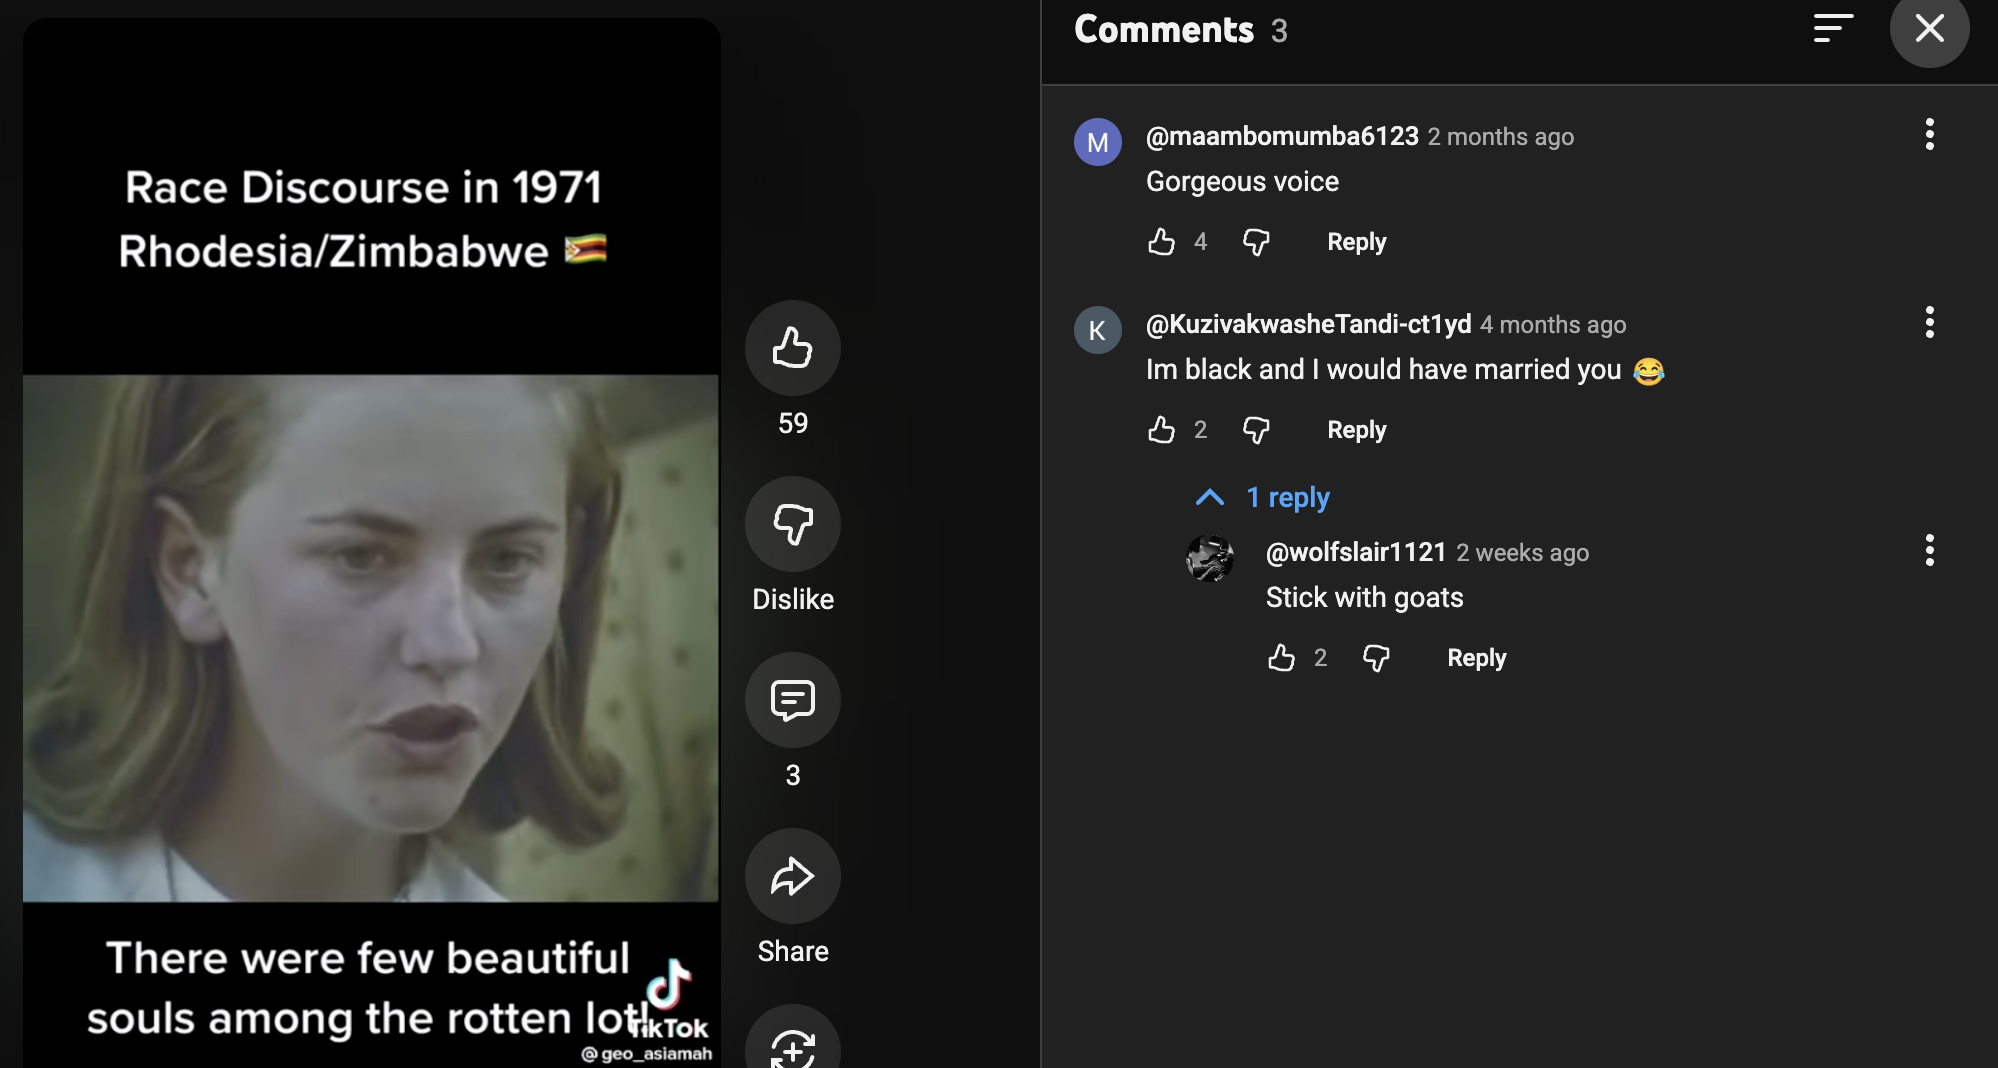The width and height of the screenshot is (1998, 1068).
Task: Open the "4 months ago" comment timestamp
Action: (1553, 325)
